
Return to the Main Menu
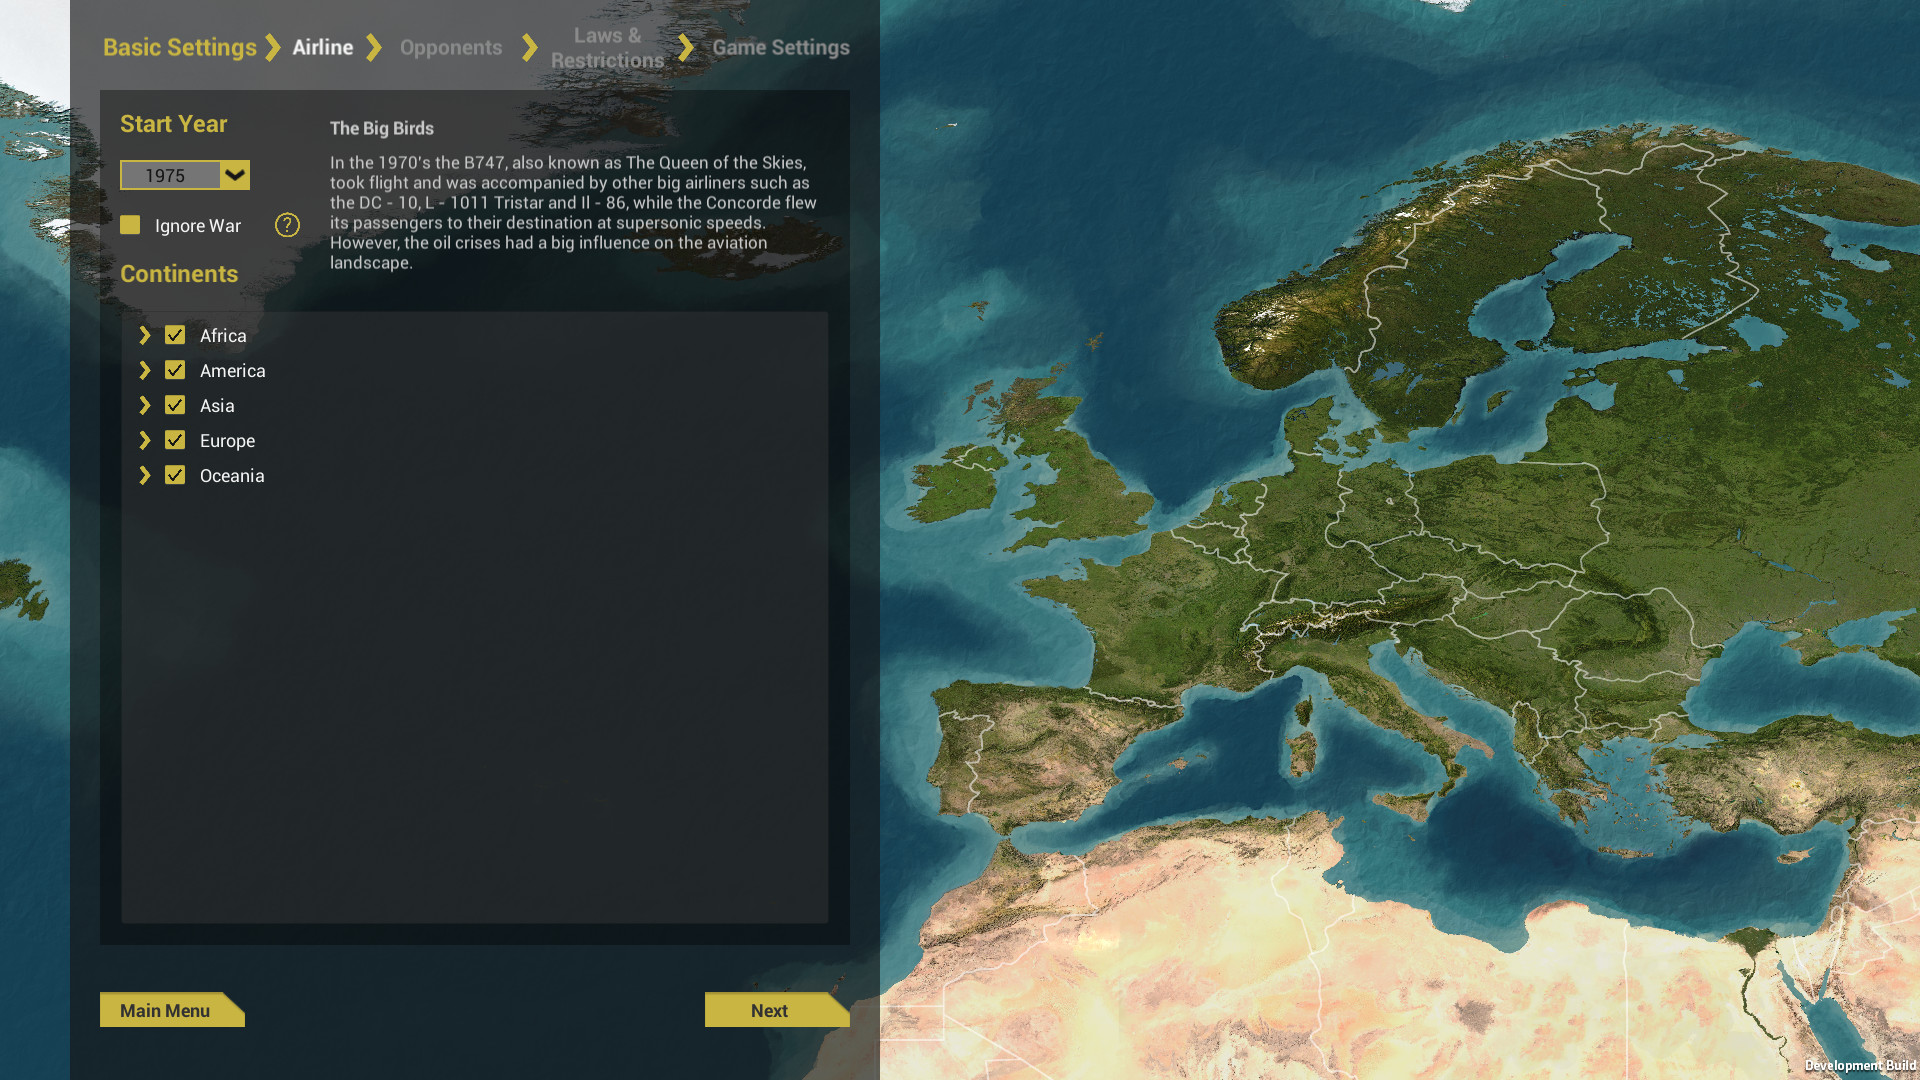165,1010
